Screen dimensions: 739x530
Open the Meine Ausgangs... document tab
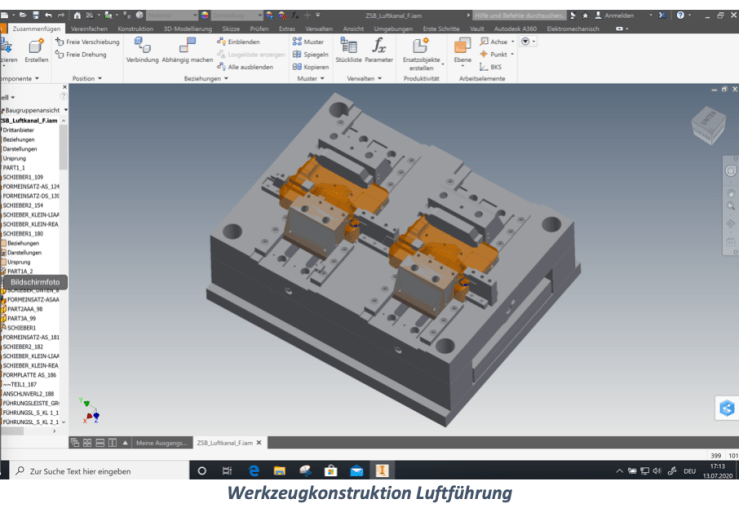coord(160,442)
